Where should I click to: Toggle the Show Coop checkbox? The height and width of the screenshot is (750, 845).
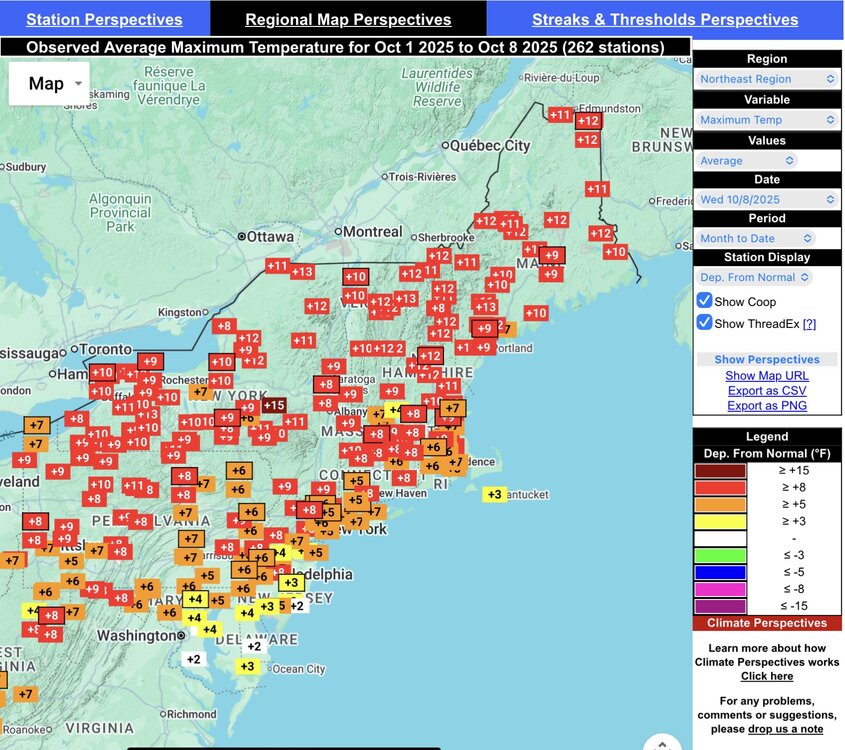704,301
